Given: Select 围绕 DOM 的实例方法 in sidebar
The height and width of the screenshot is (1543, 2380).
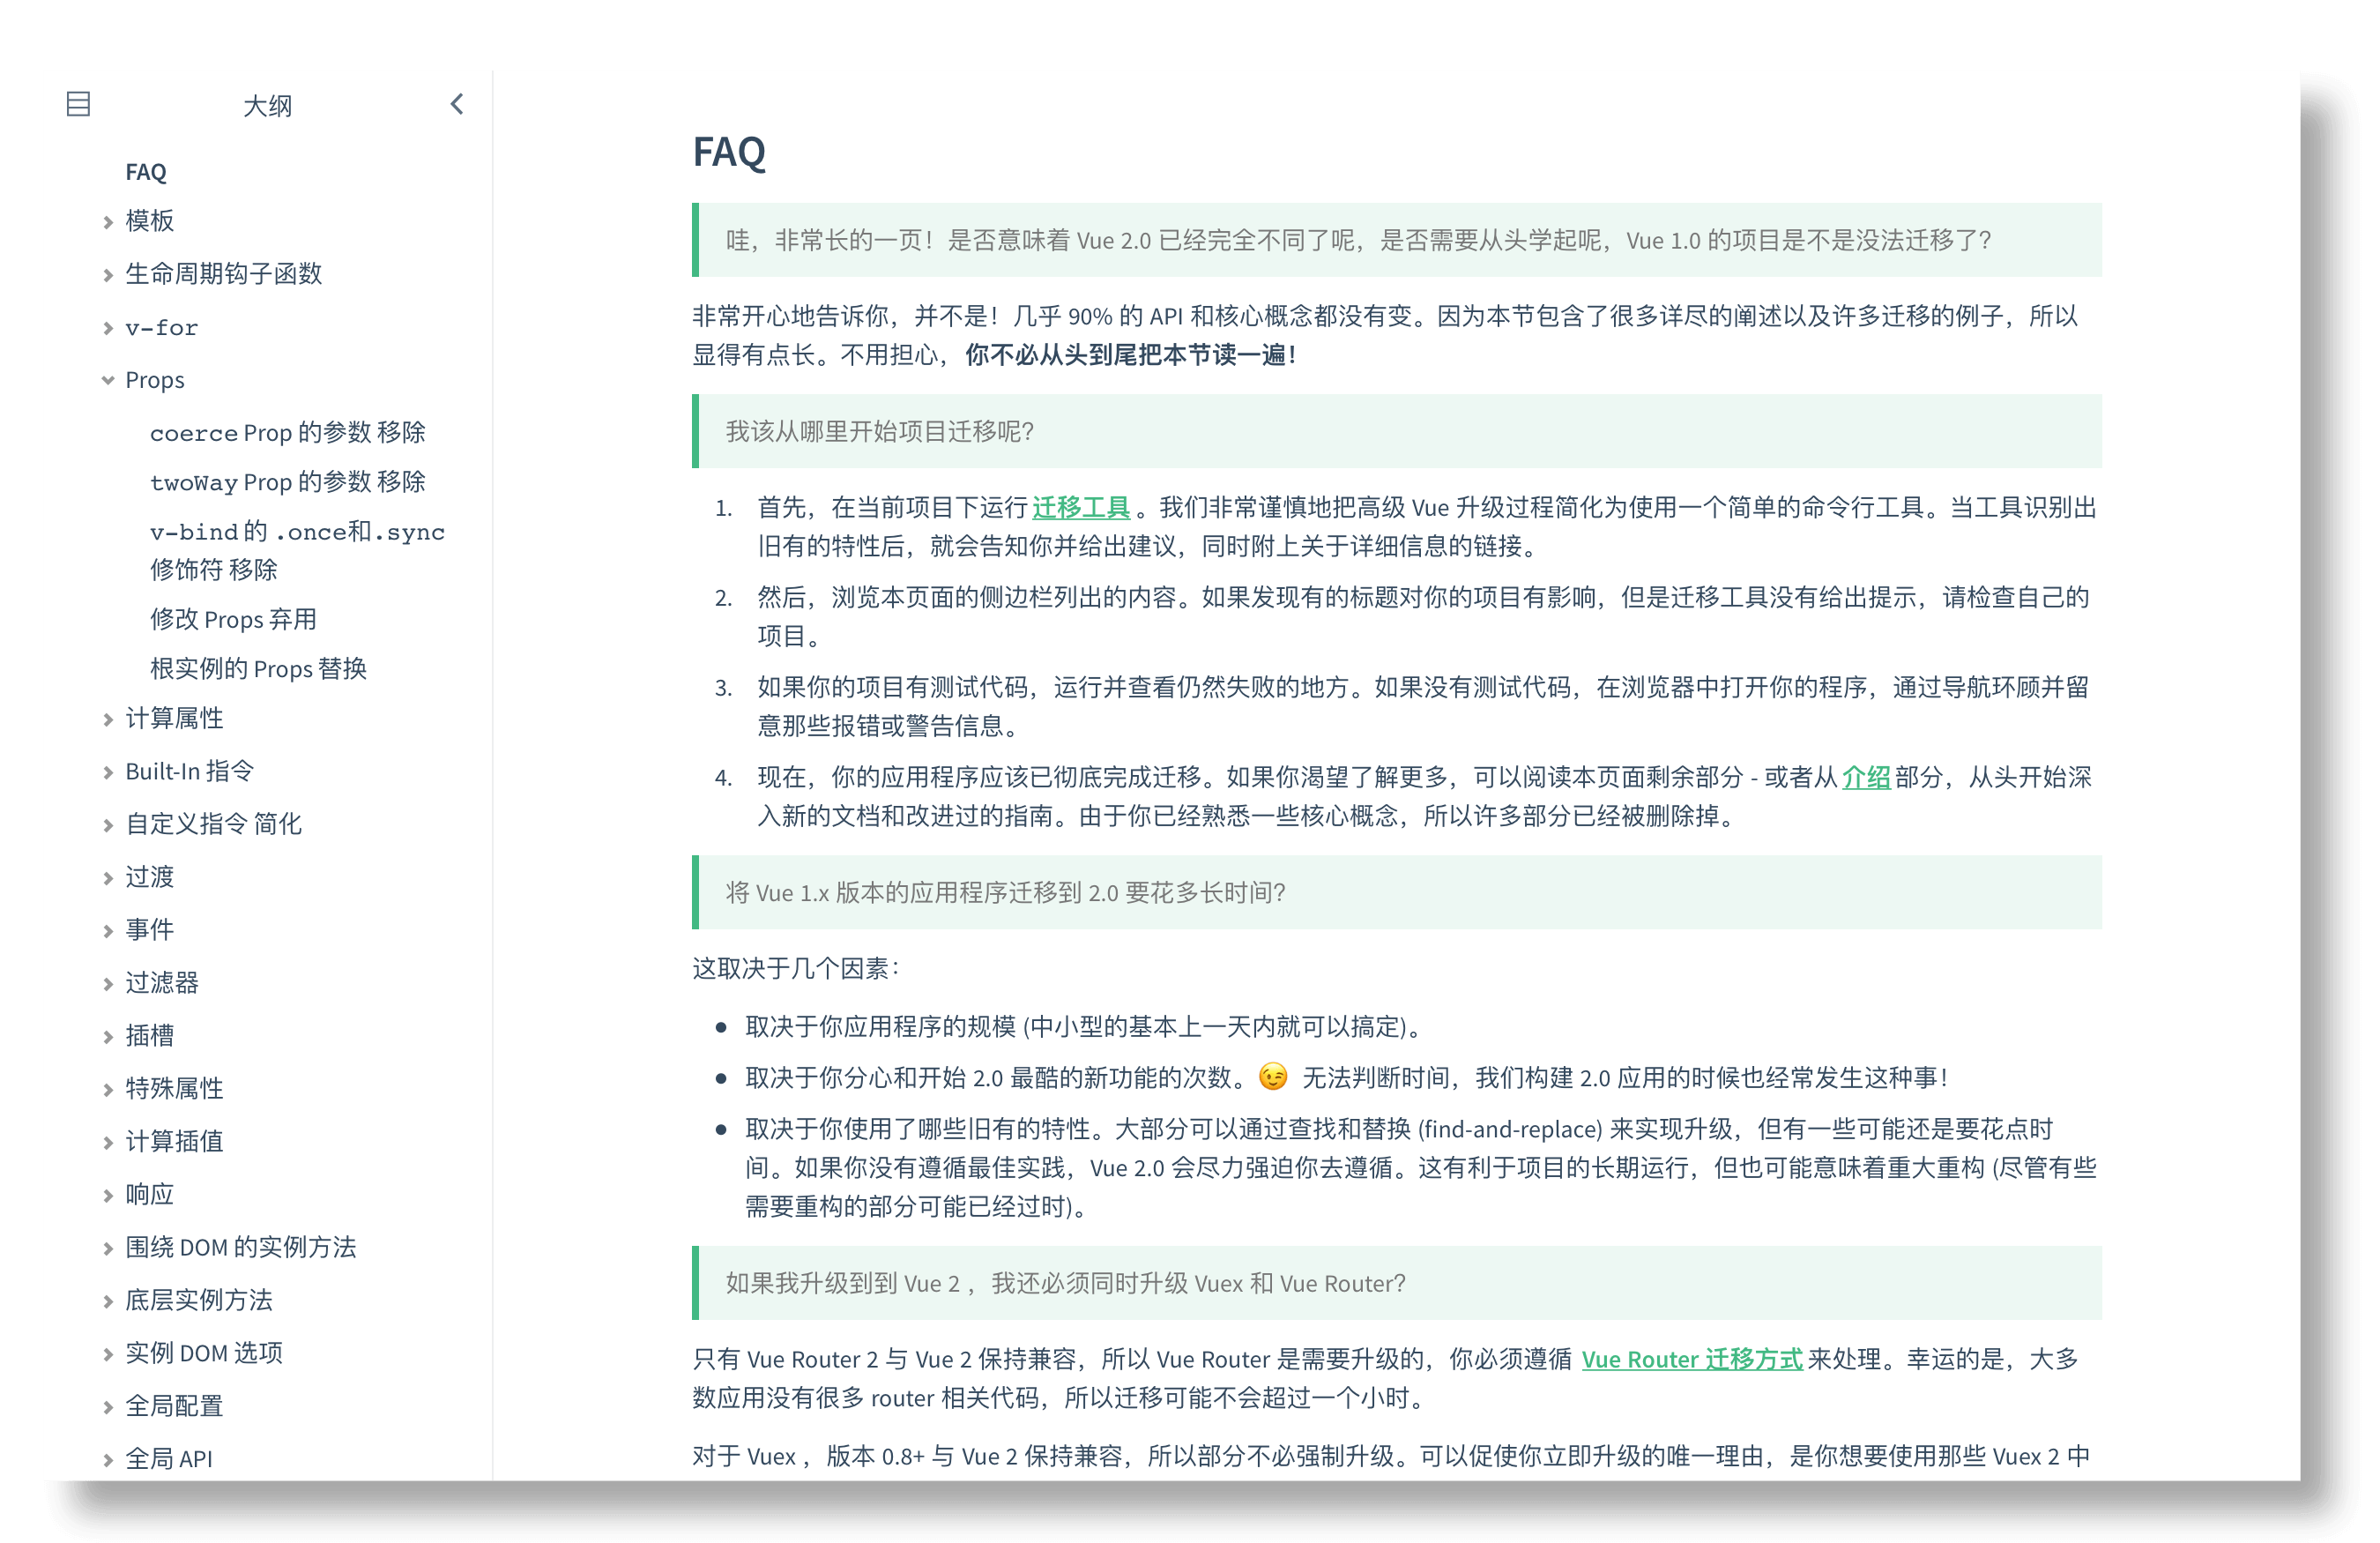Looking at the screenshot, I should 241,1248.
